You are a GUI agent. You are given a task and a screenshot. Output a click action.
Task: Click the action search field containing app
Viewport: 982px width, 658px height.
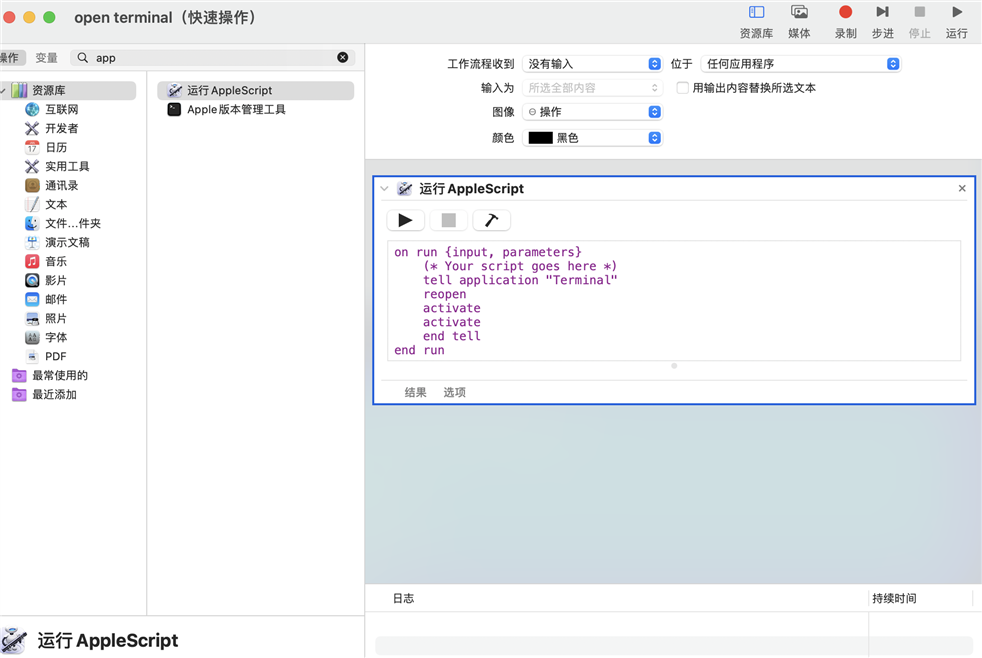pyautogui.click(x=213, y=58)
